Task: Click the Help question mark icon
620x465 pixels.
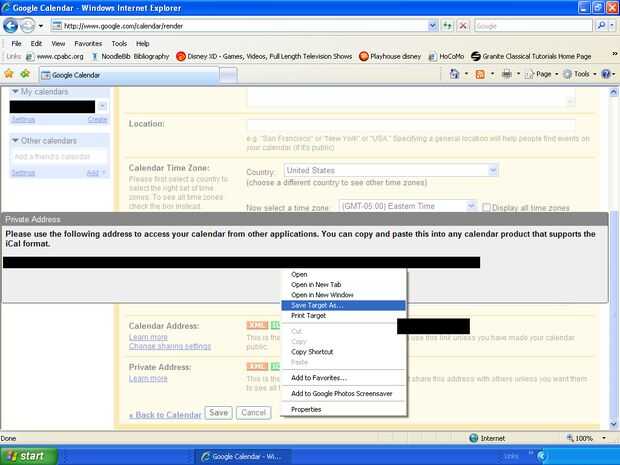Action: tap(606, 74)
